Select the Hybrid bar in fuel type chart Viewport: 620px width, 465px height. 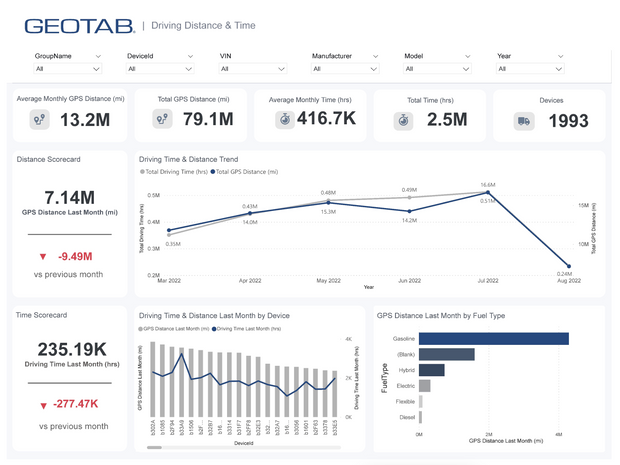(431, 370)
